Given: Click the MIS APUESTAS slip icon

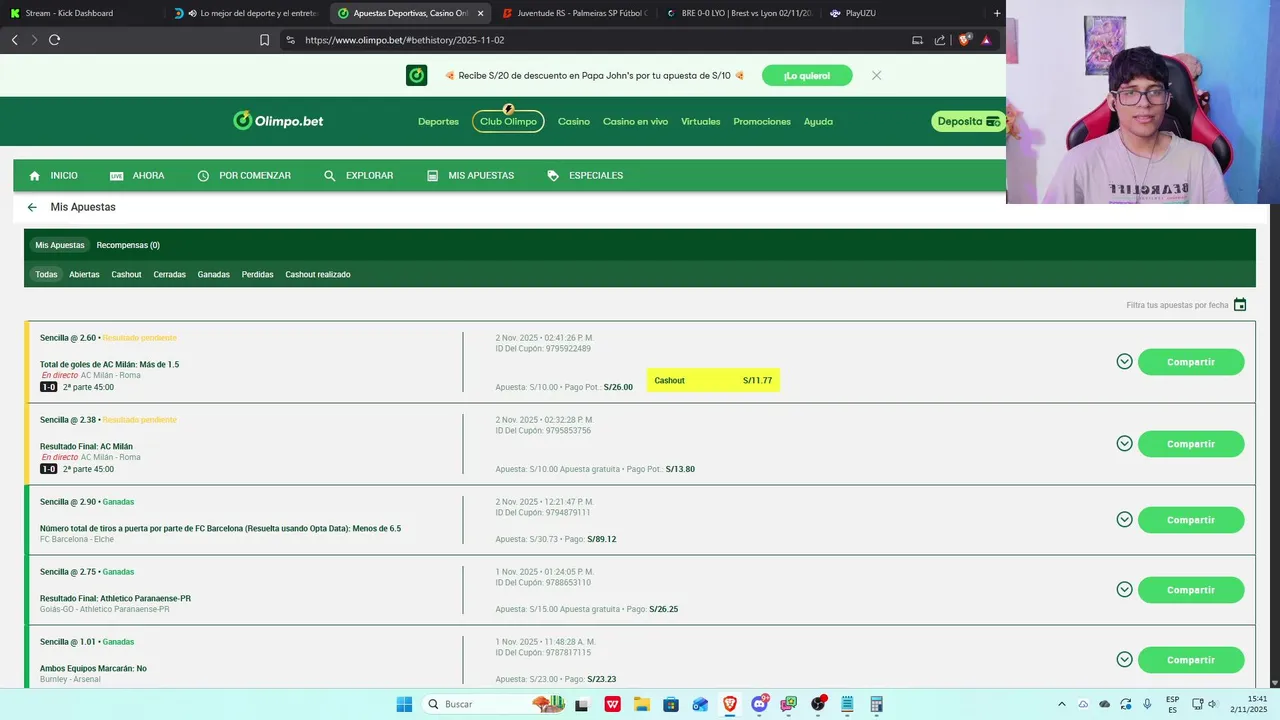Looking at the screenshot, I should point(433,175).
